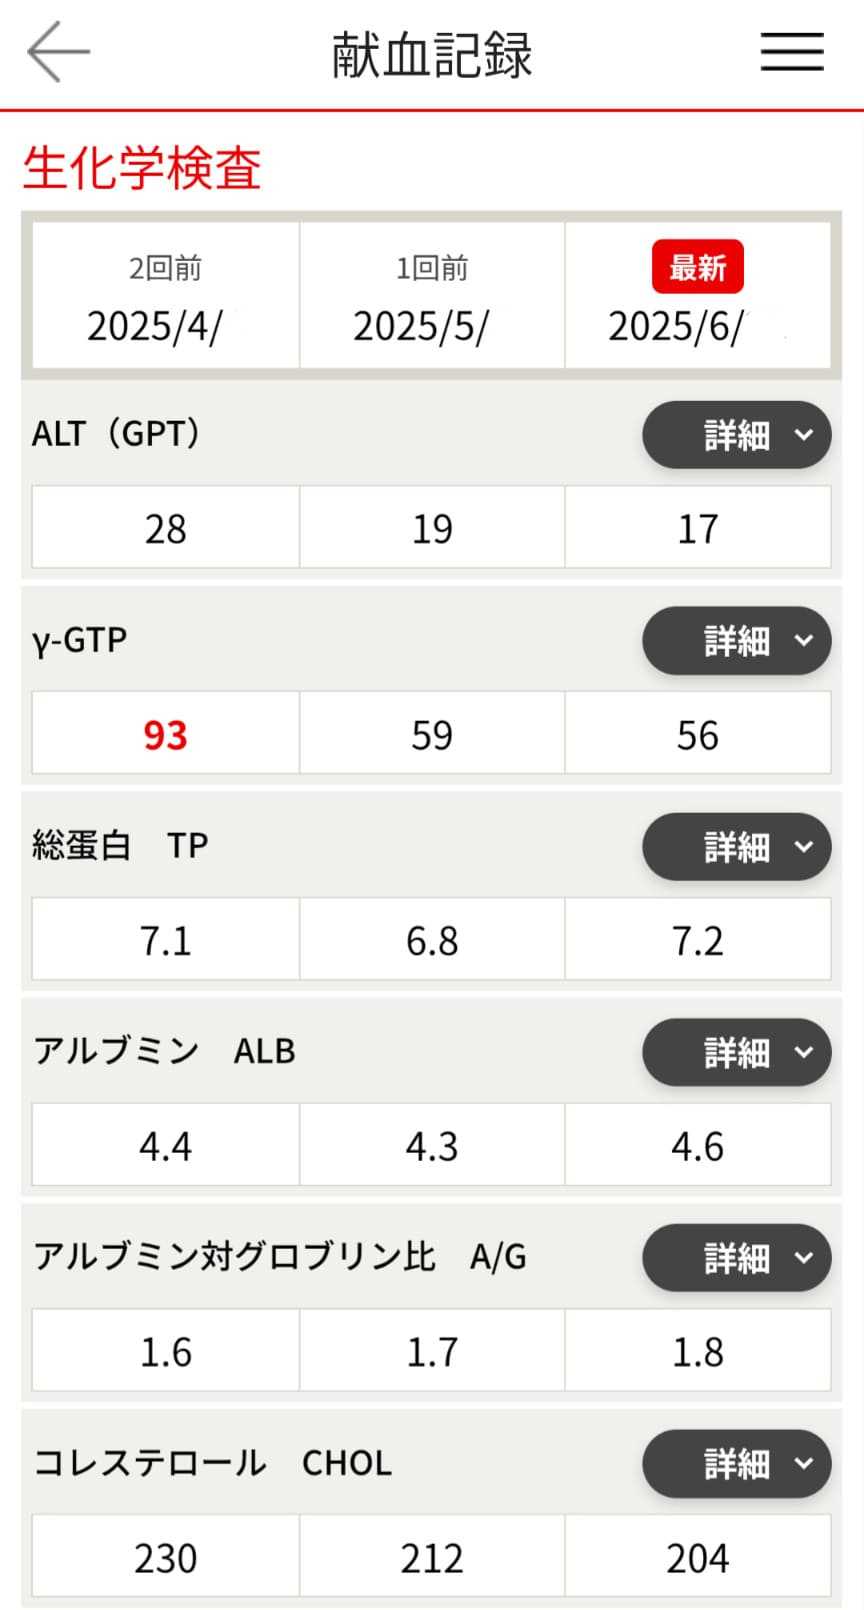Expand details for ALT (GPT)

(736, 435)
